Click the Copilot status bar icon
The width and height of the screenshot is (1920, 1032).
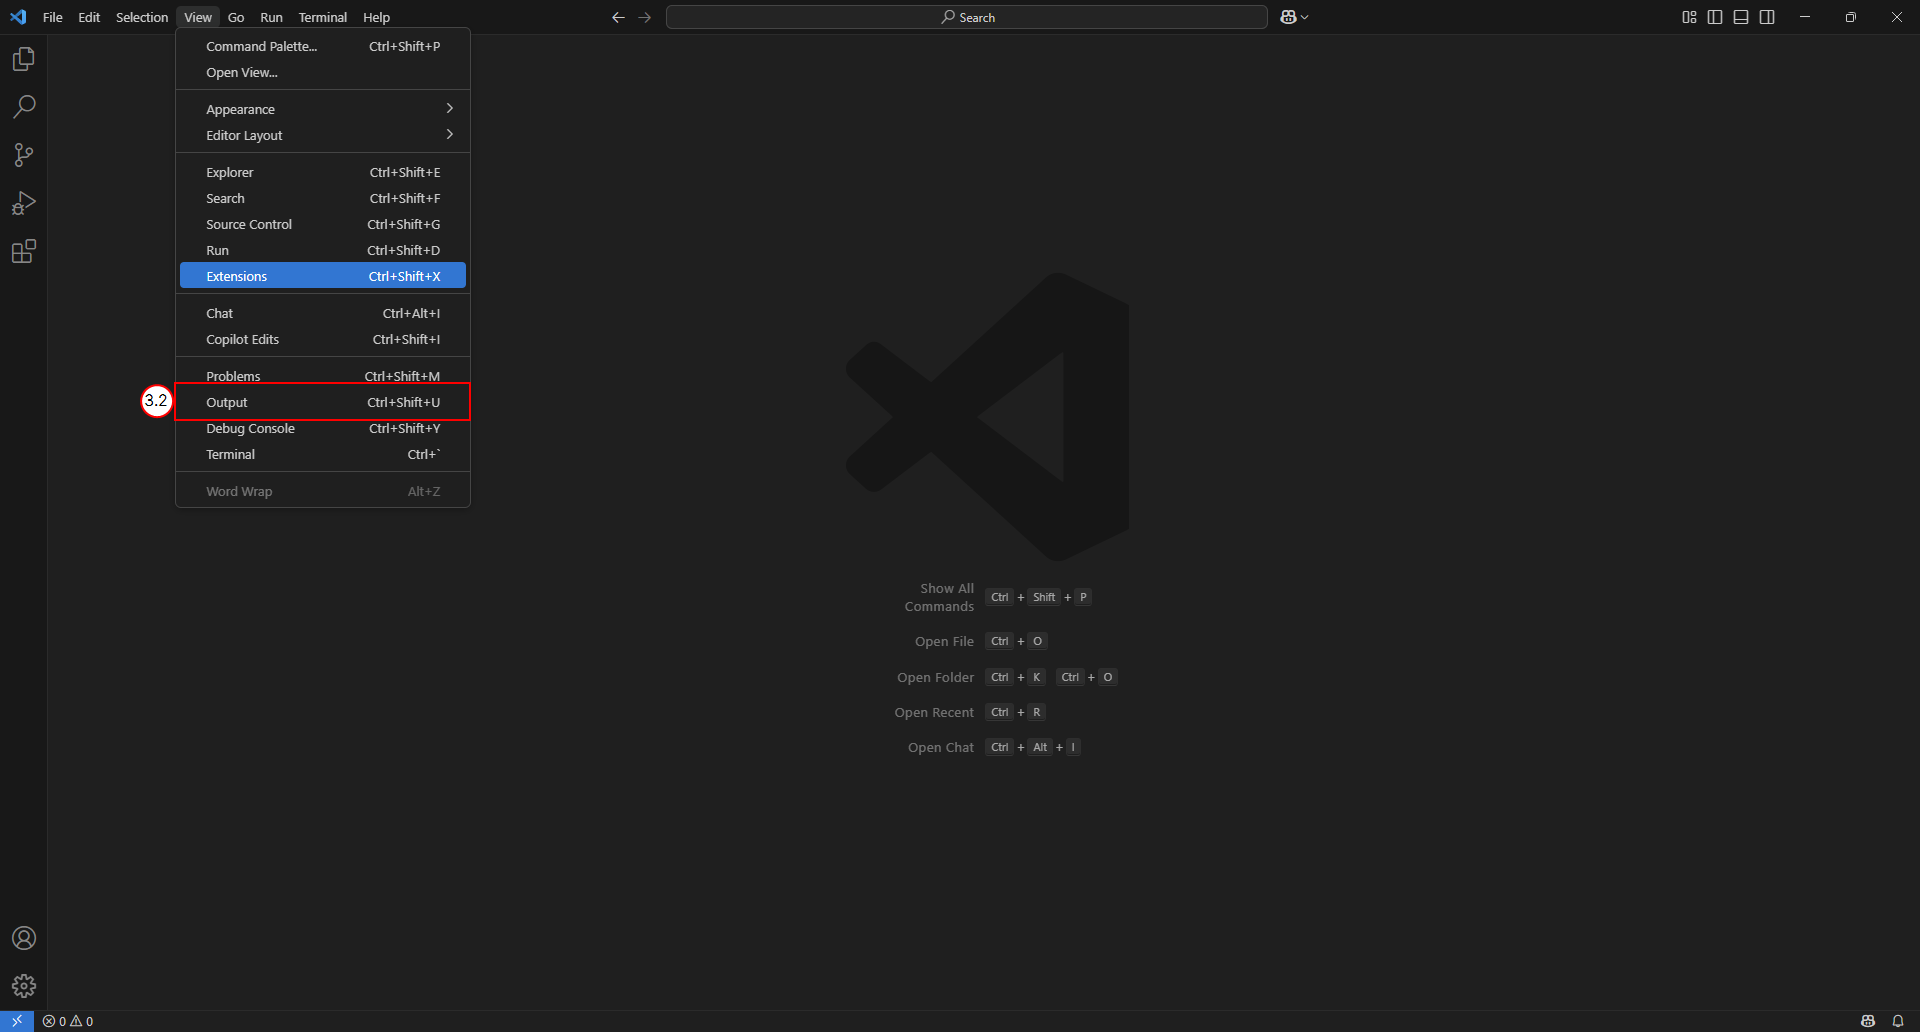1868,1021
